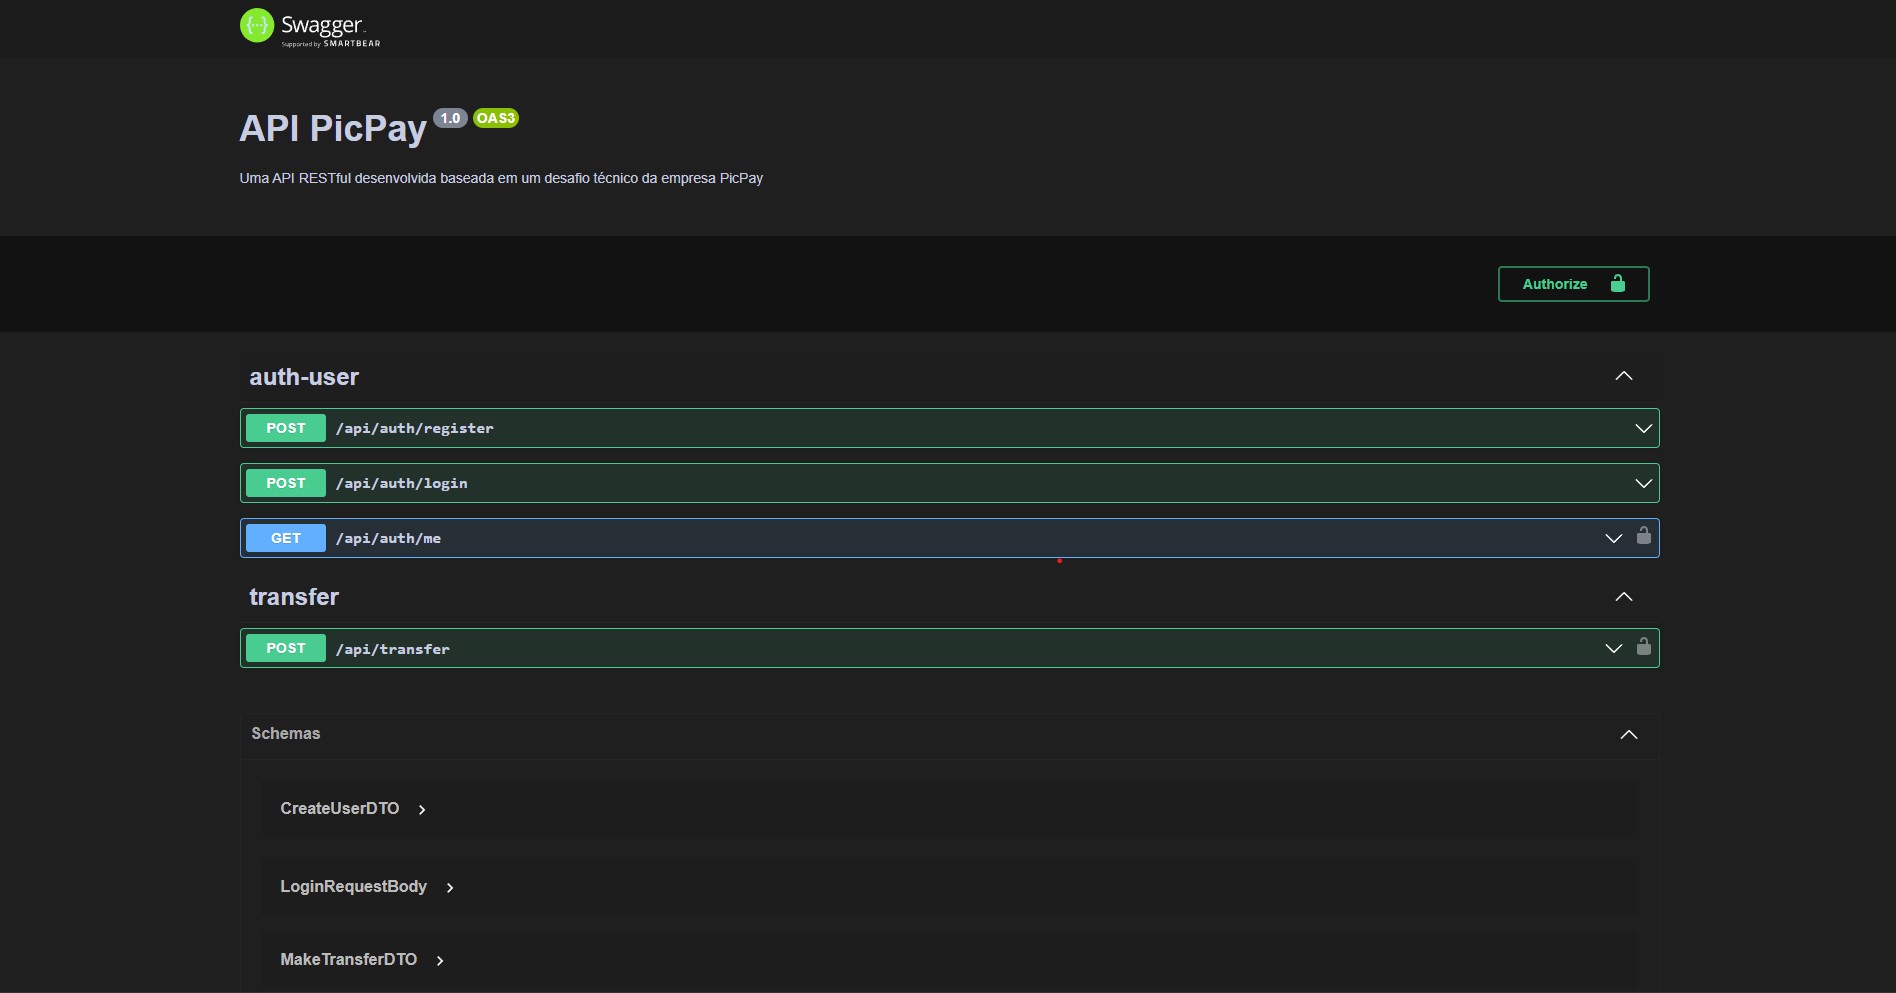Screen dimensions: 1896x993
Task: Click the Schemas heading text
Action: tap(286, 733)
